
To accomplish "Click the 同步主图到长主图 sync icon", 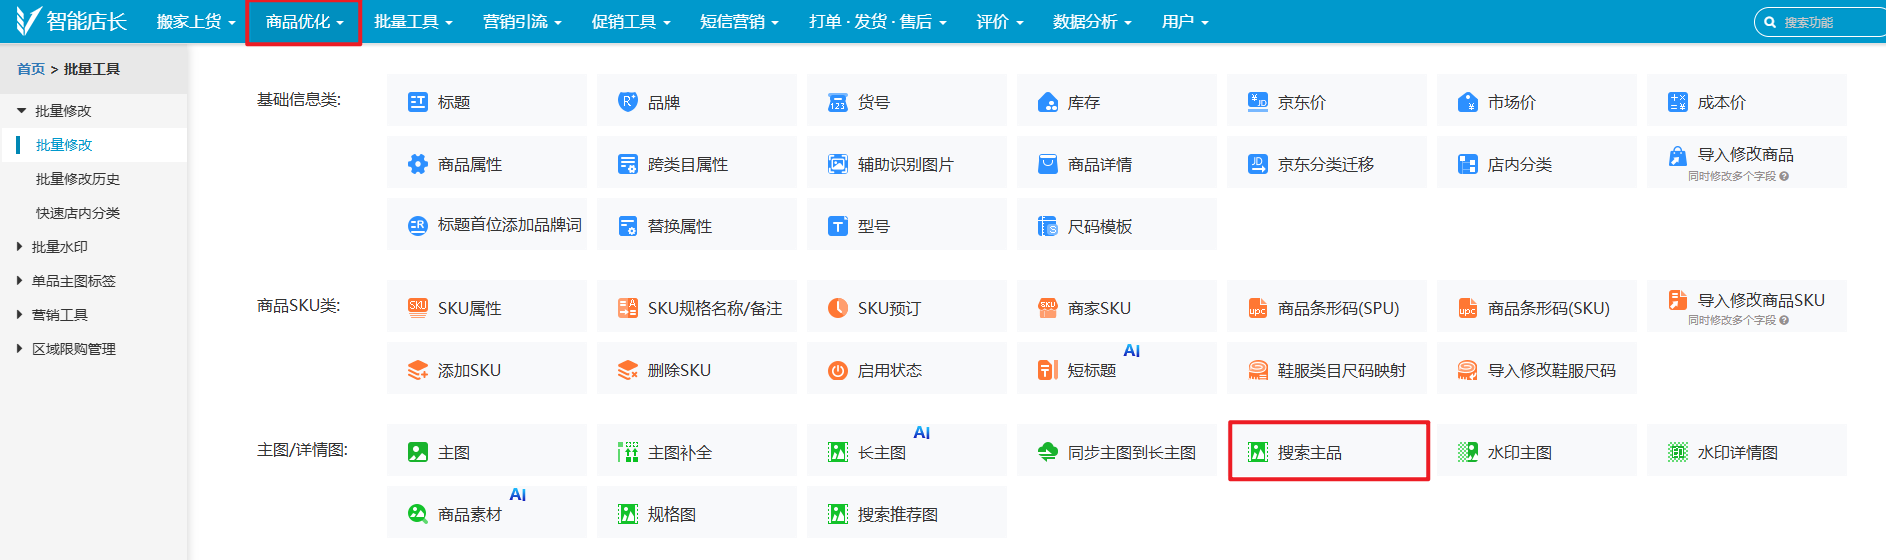I will coord(1048,452).
